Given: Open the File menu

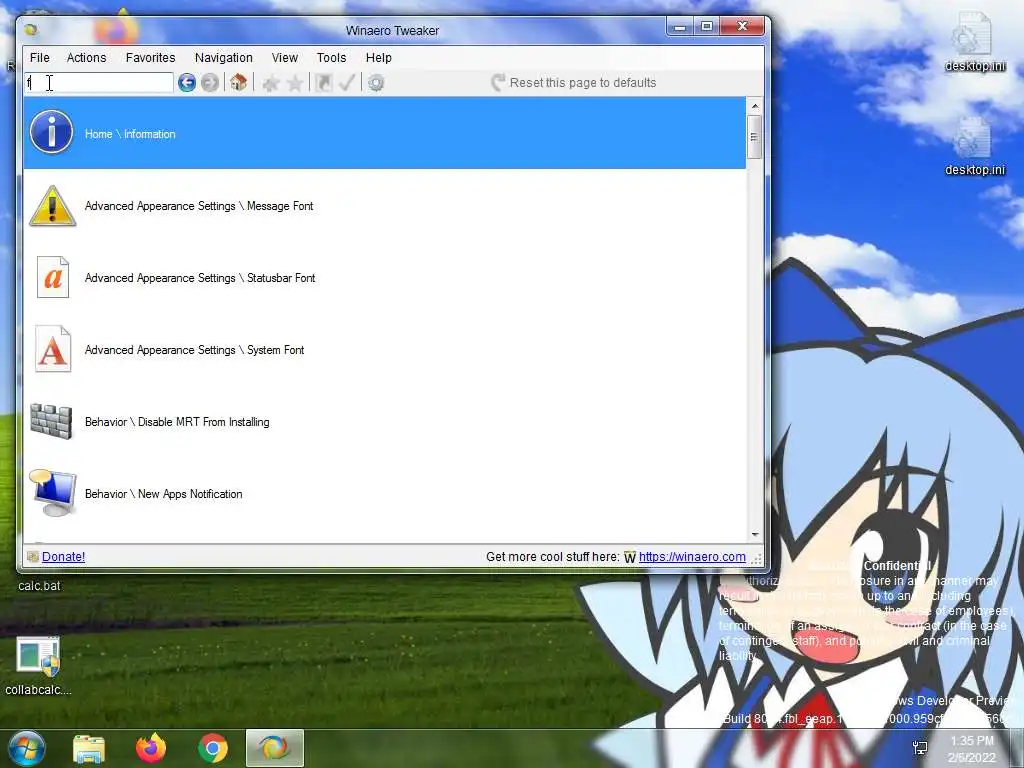Looking at the screenshot, I should [40, 57].
